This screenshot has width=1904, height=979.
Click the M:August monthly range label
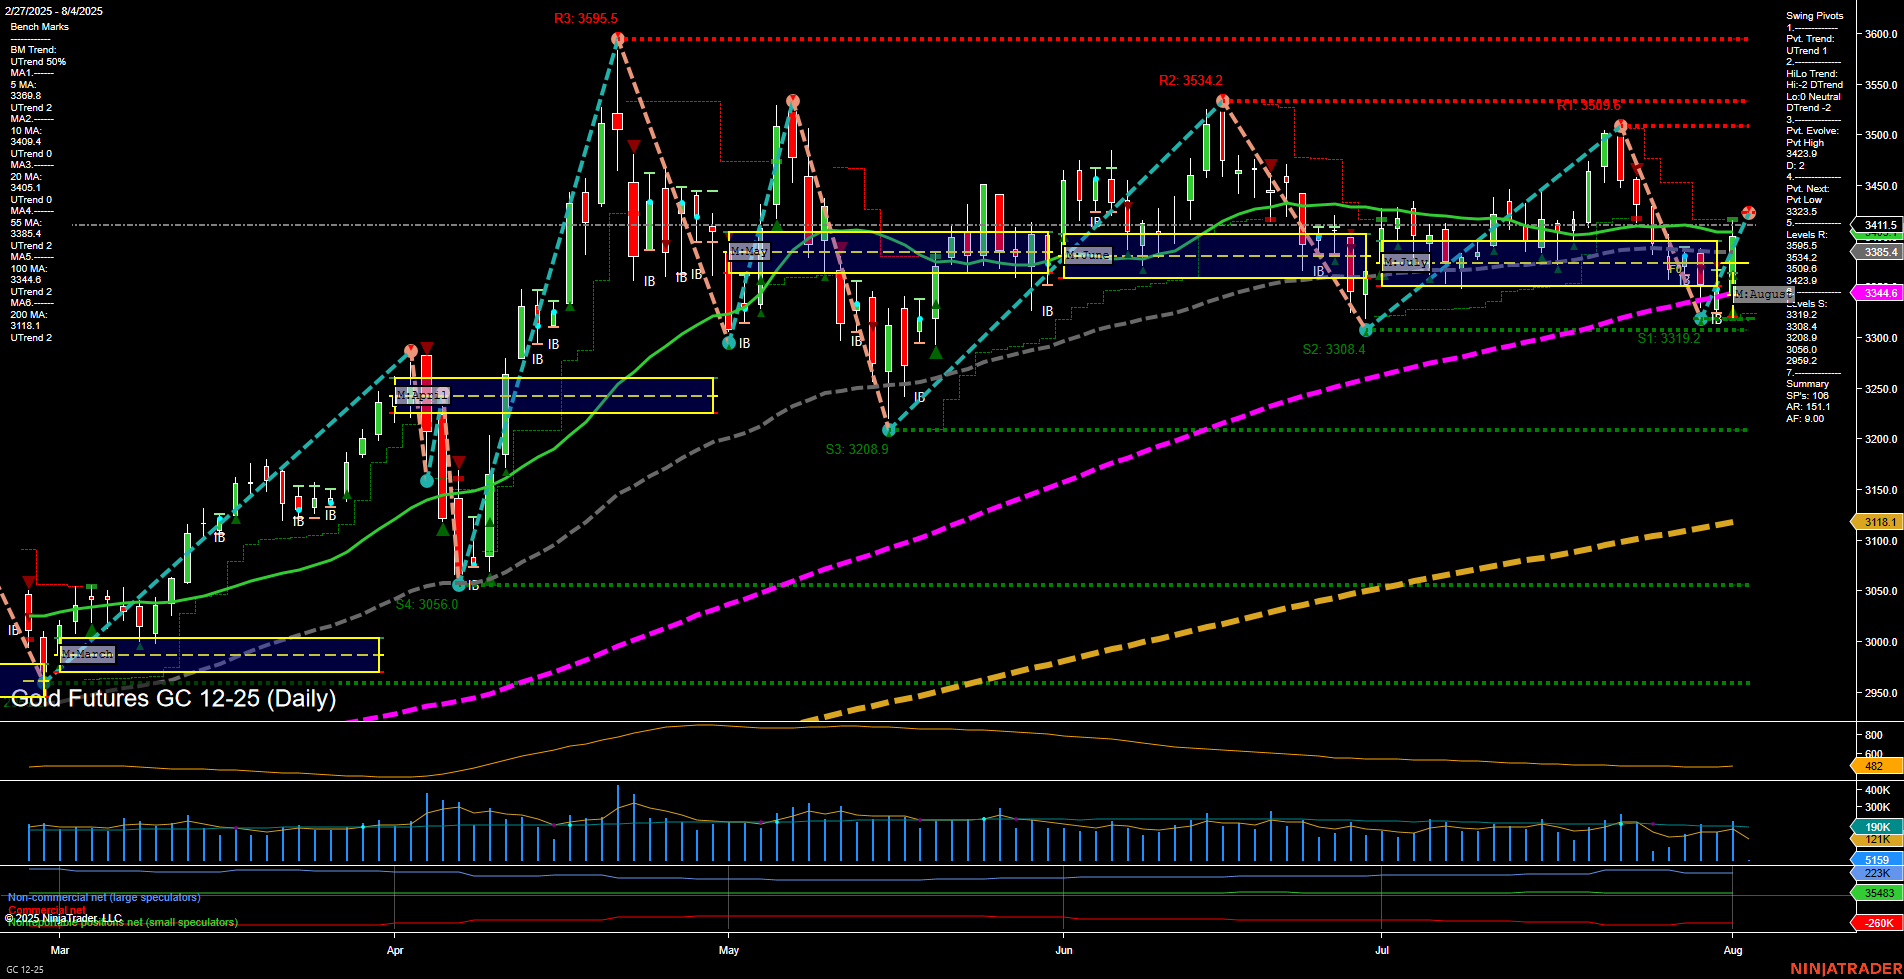(x=1762, y=294)
